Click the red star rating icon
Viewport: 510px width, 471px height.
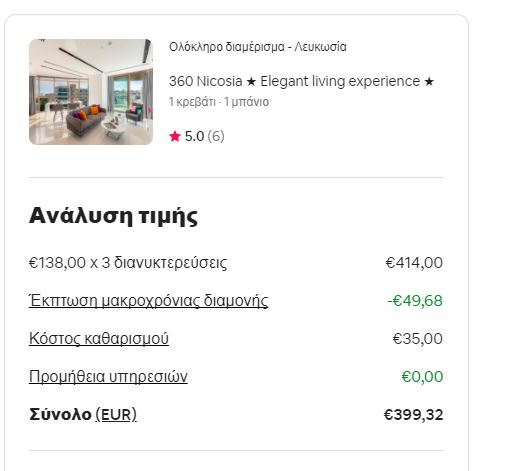pos(175,136)
